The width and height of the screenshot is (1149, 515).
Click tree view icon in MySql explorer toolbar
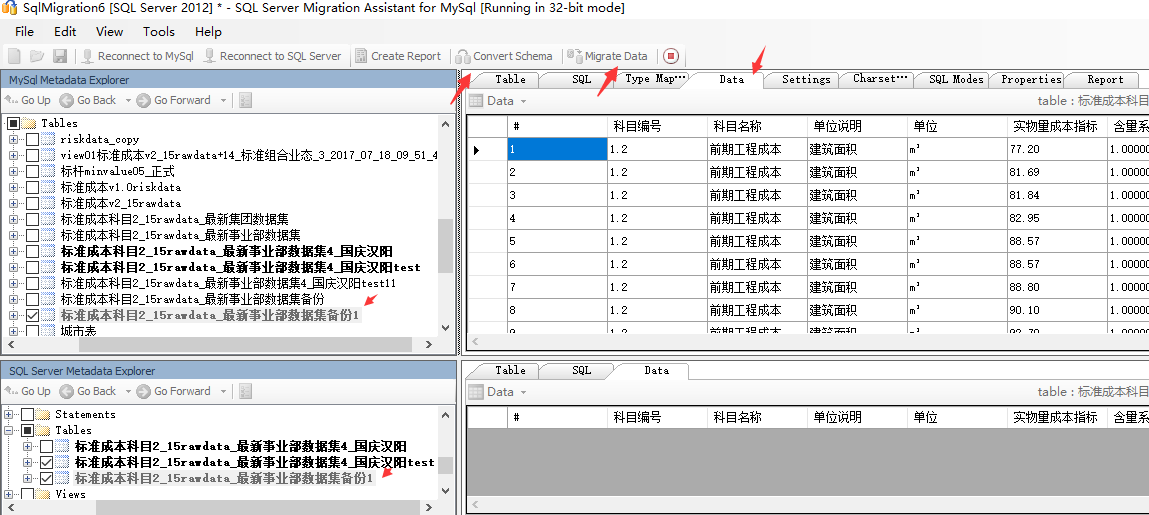point(245,100)
